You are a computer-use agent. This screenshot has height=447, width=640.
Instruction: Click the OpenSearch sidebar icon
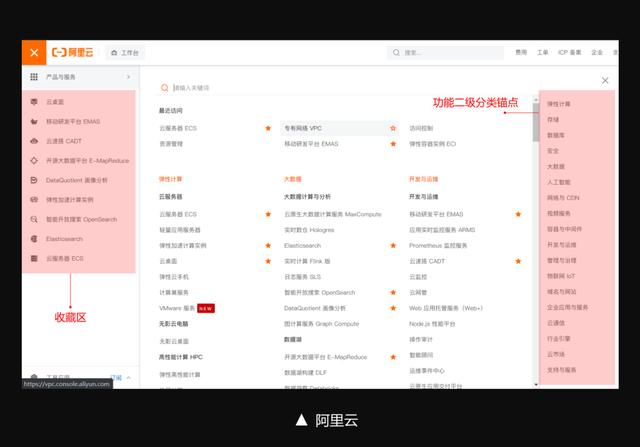click(x=34, y=219)
